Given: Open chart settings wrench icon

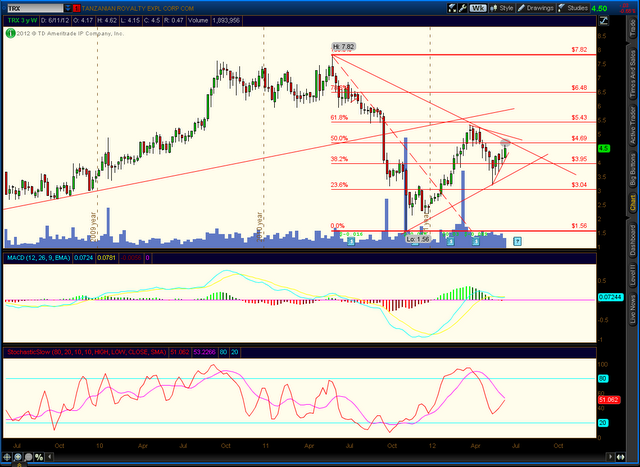Looking at the screenshot, I should (x=462, y=8).
